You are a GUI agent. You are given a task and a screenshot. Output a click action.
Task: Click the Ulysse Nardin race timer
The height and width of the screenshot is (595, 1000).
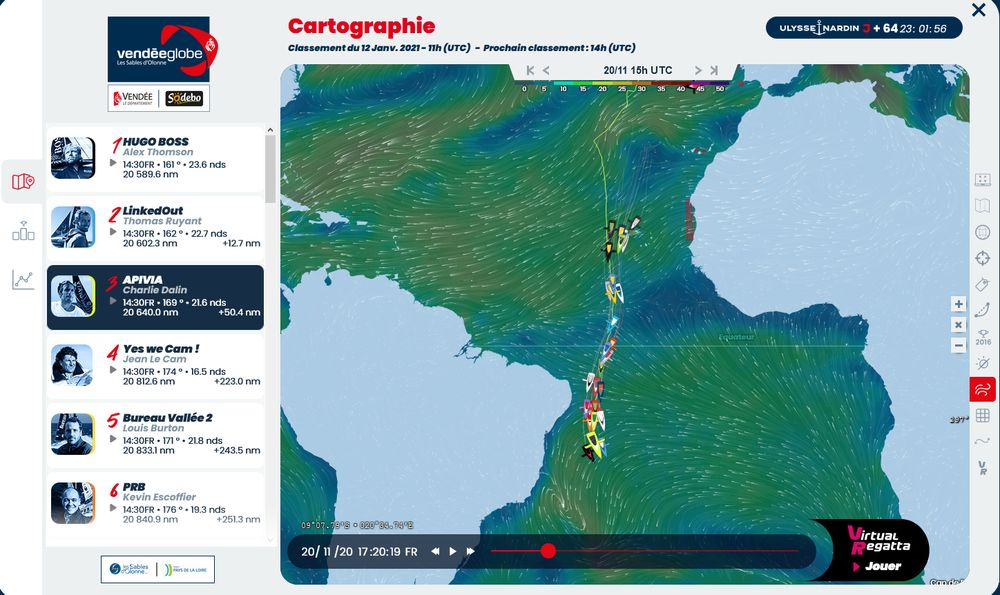(x=864, y=28)
